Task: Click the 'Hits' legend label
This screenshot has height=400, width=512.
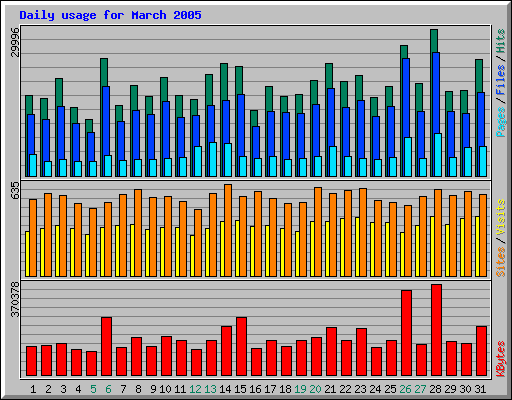Action: coord(501,41)
